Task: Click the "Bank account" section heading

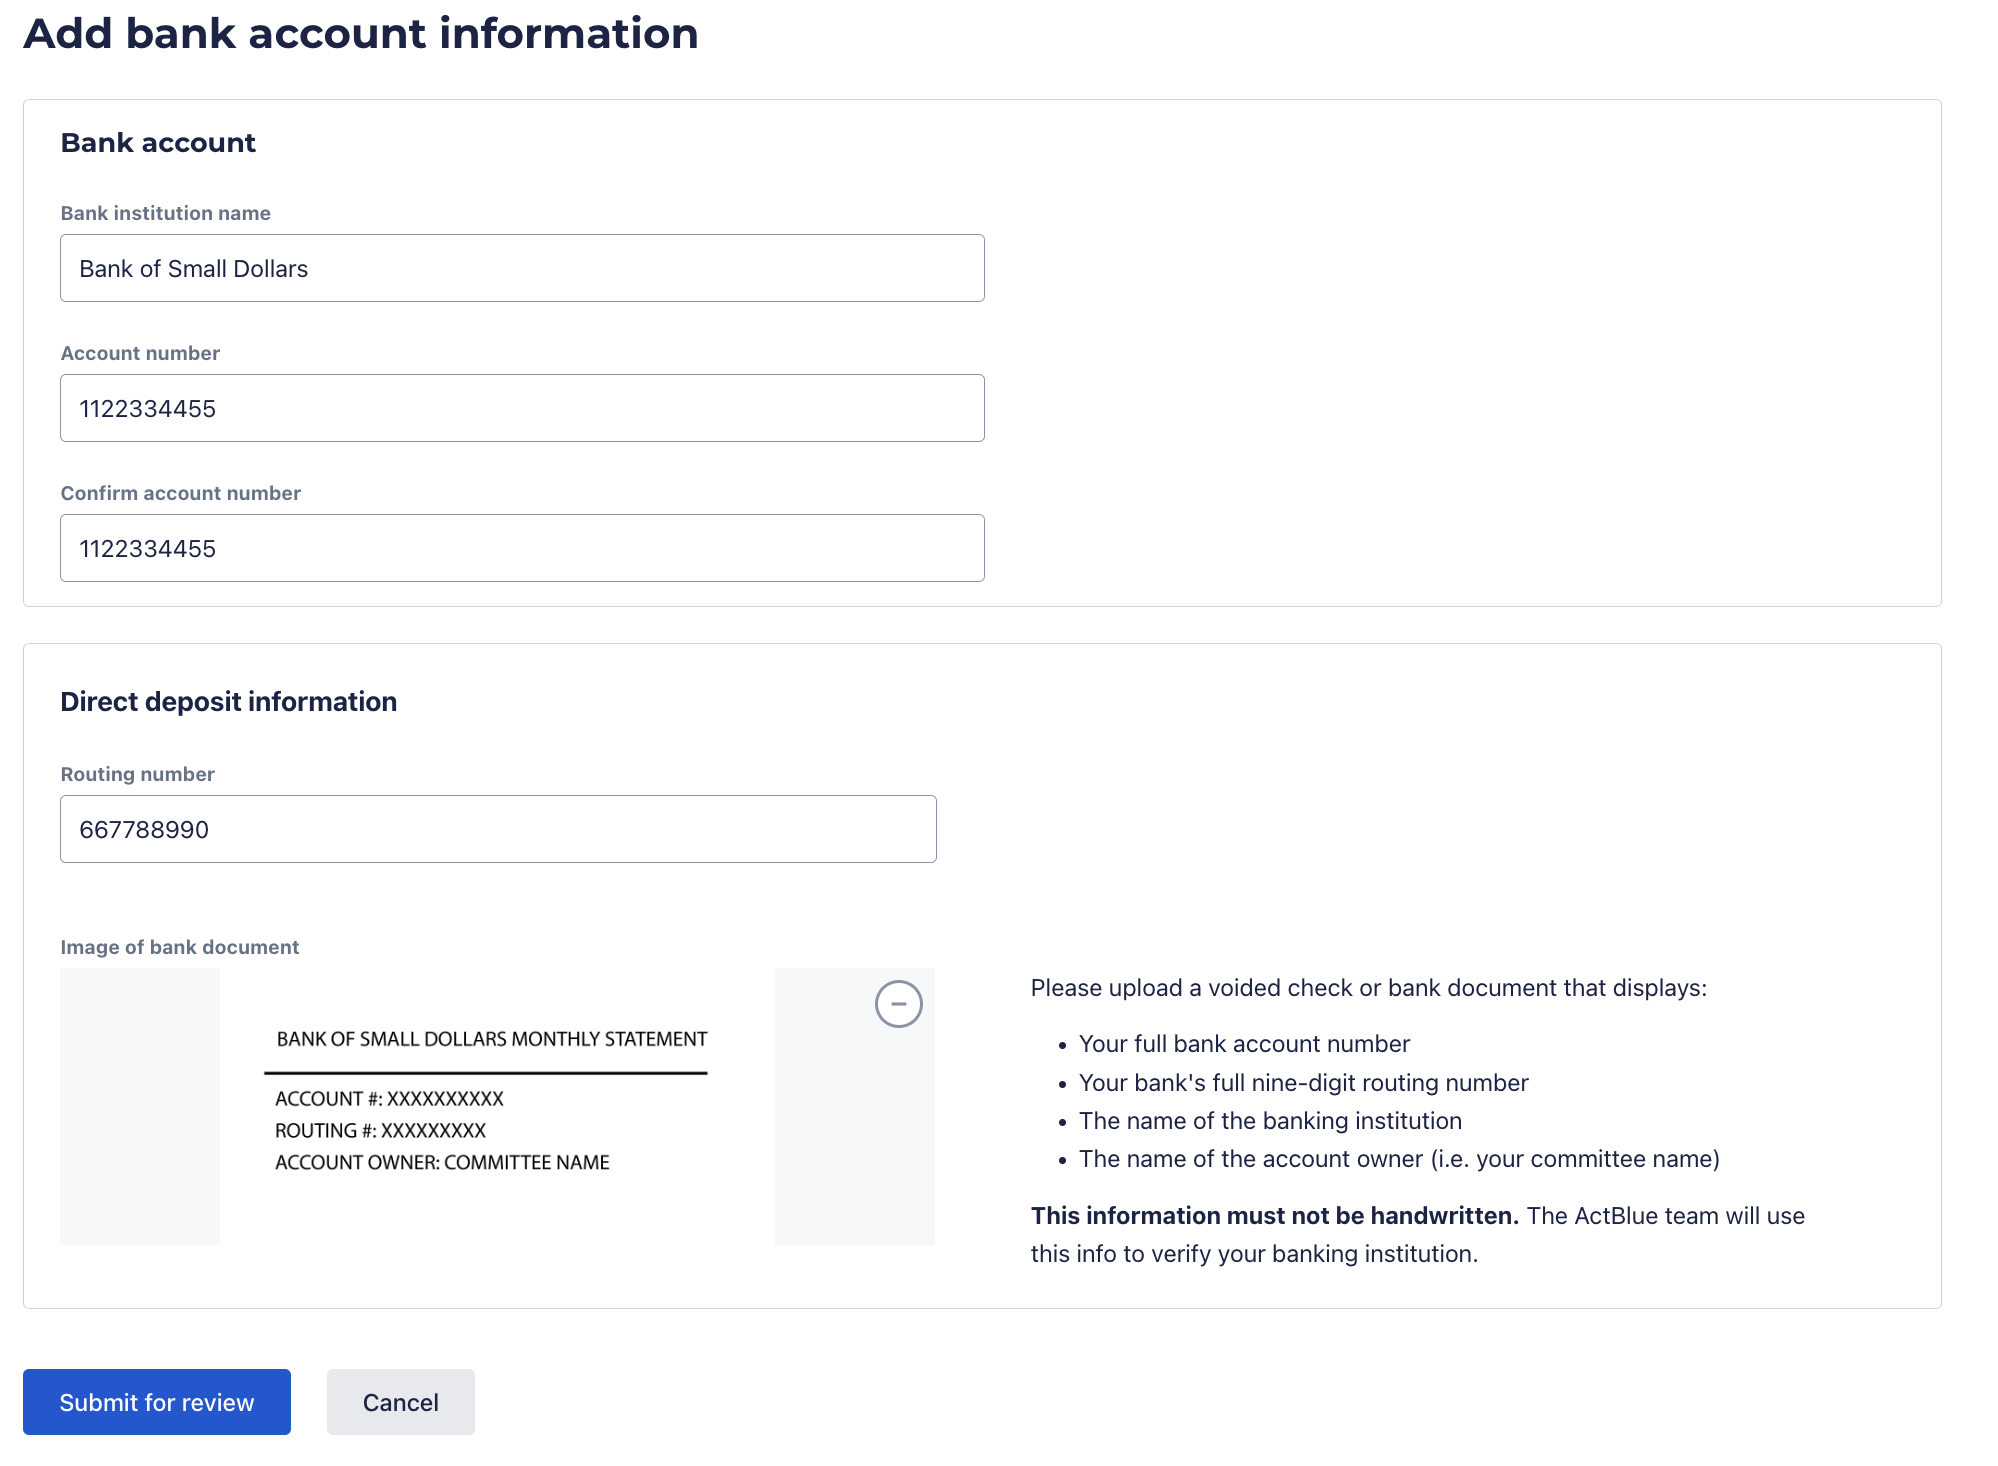Action: pyautogui.click(x=158, y=143)
